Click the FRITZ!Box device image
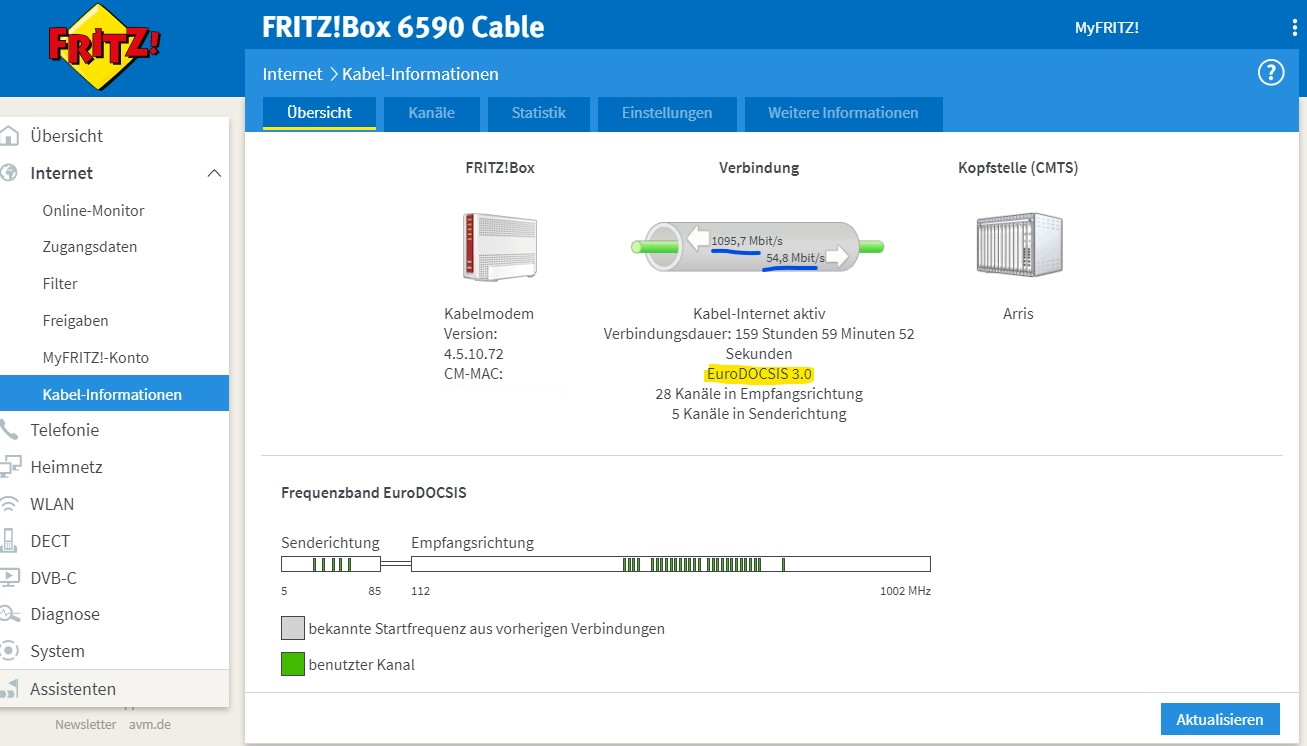This screenshot has height=746, width=1307. pyautogui.click(x=499, y=247)
